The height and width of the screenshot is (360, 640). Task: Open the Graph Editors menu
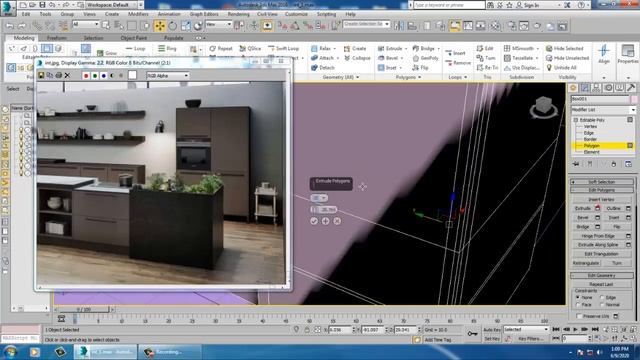pyautogui.click(x=204, y=14)
